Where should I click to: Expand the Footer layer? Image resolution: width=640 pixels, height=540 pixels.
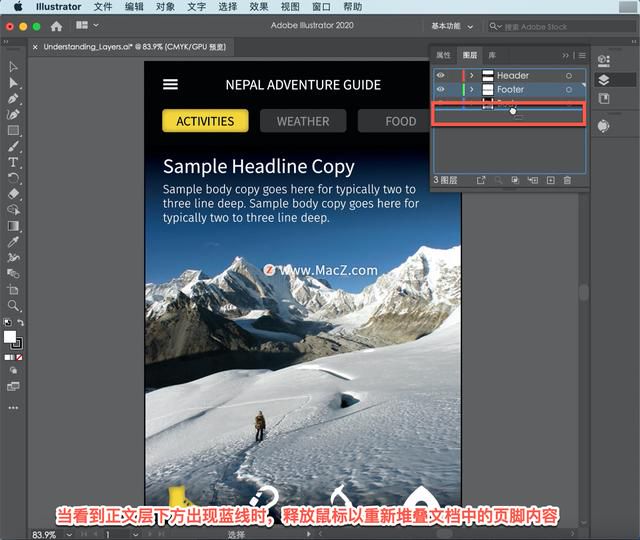point(472,89)
